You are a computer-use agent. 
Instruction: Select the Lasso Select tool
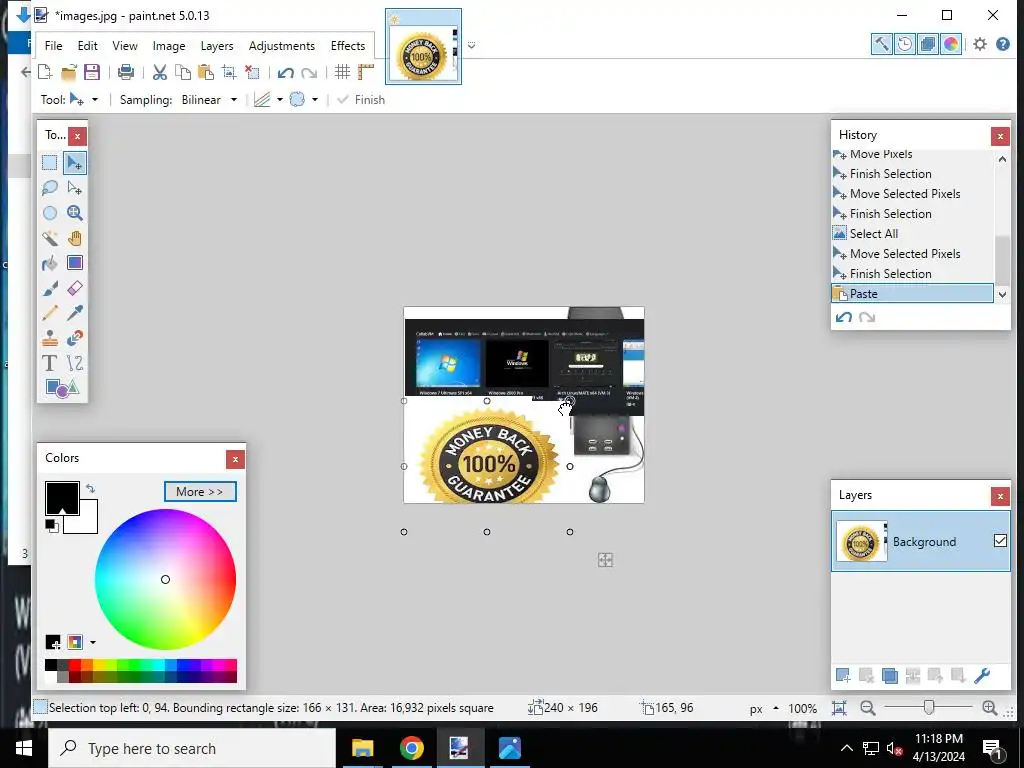click(x=50, y=188)
